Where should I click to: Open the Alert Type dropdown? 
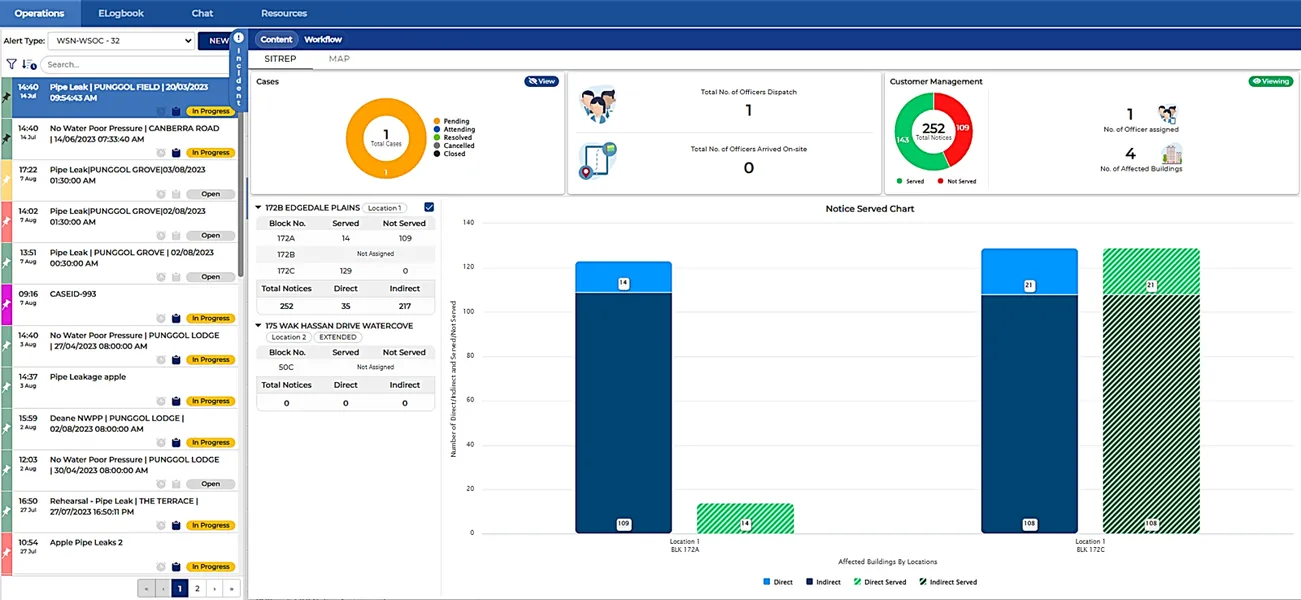click(x=120, y=41)
